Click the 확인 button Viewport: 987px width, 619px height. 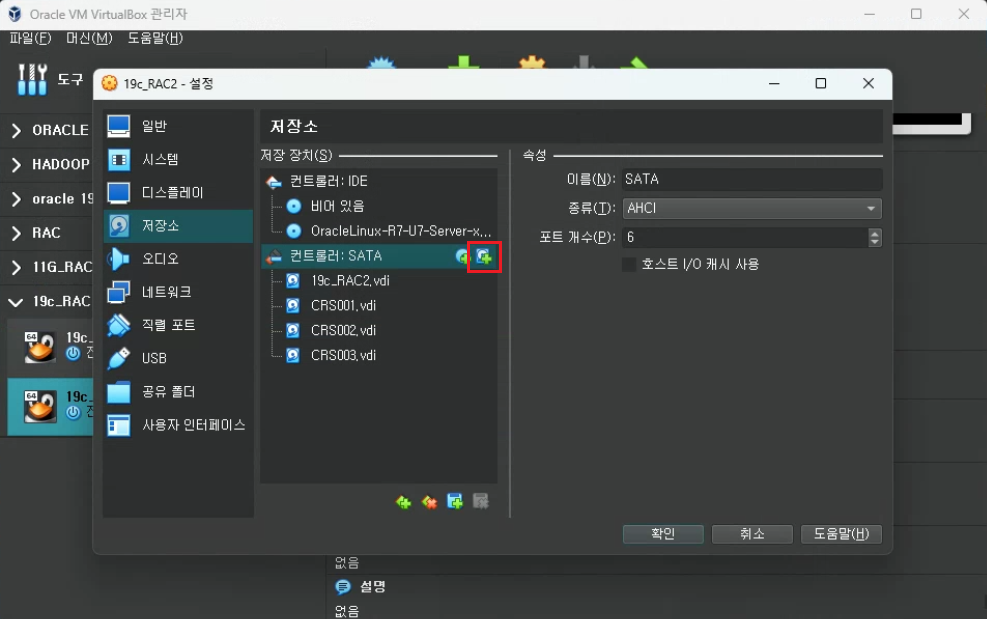663,534
